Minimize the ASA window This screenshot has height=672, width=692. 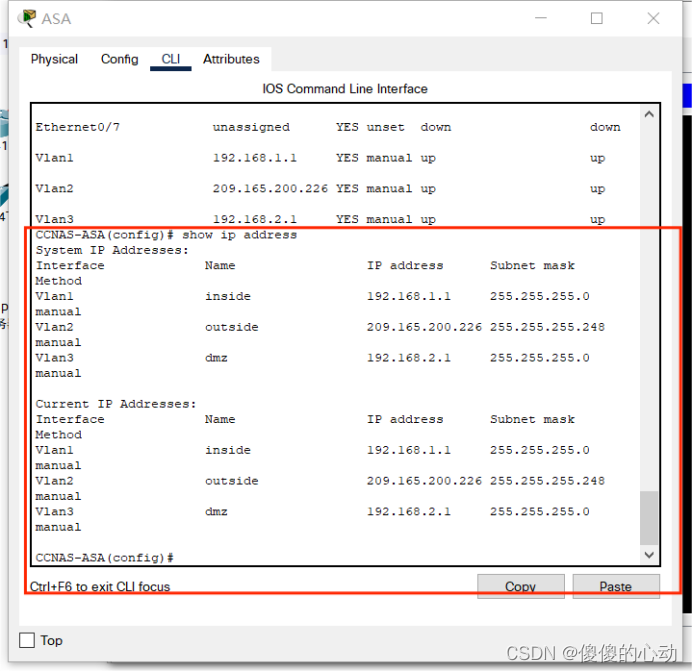tap(541, 18)
